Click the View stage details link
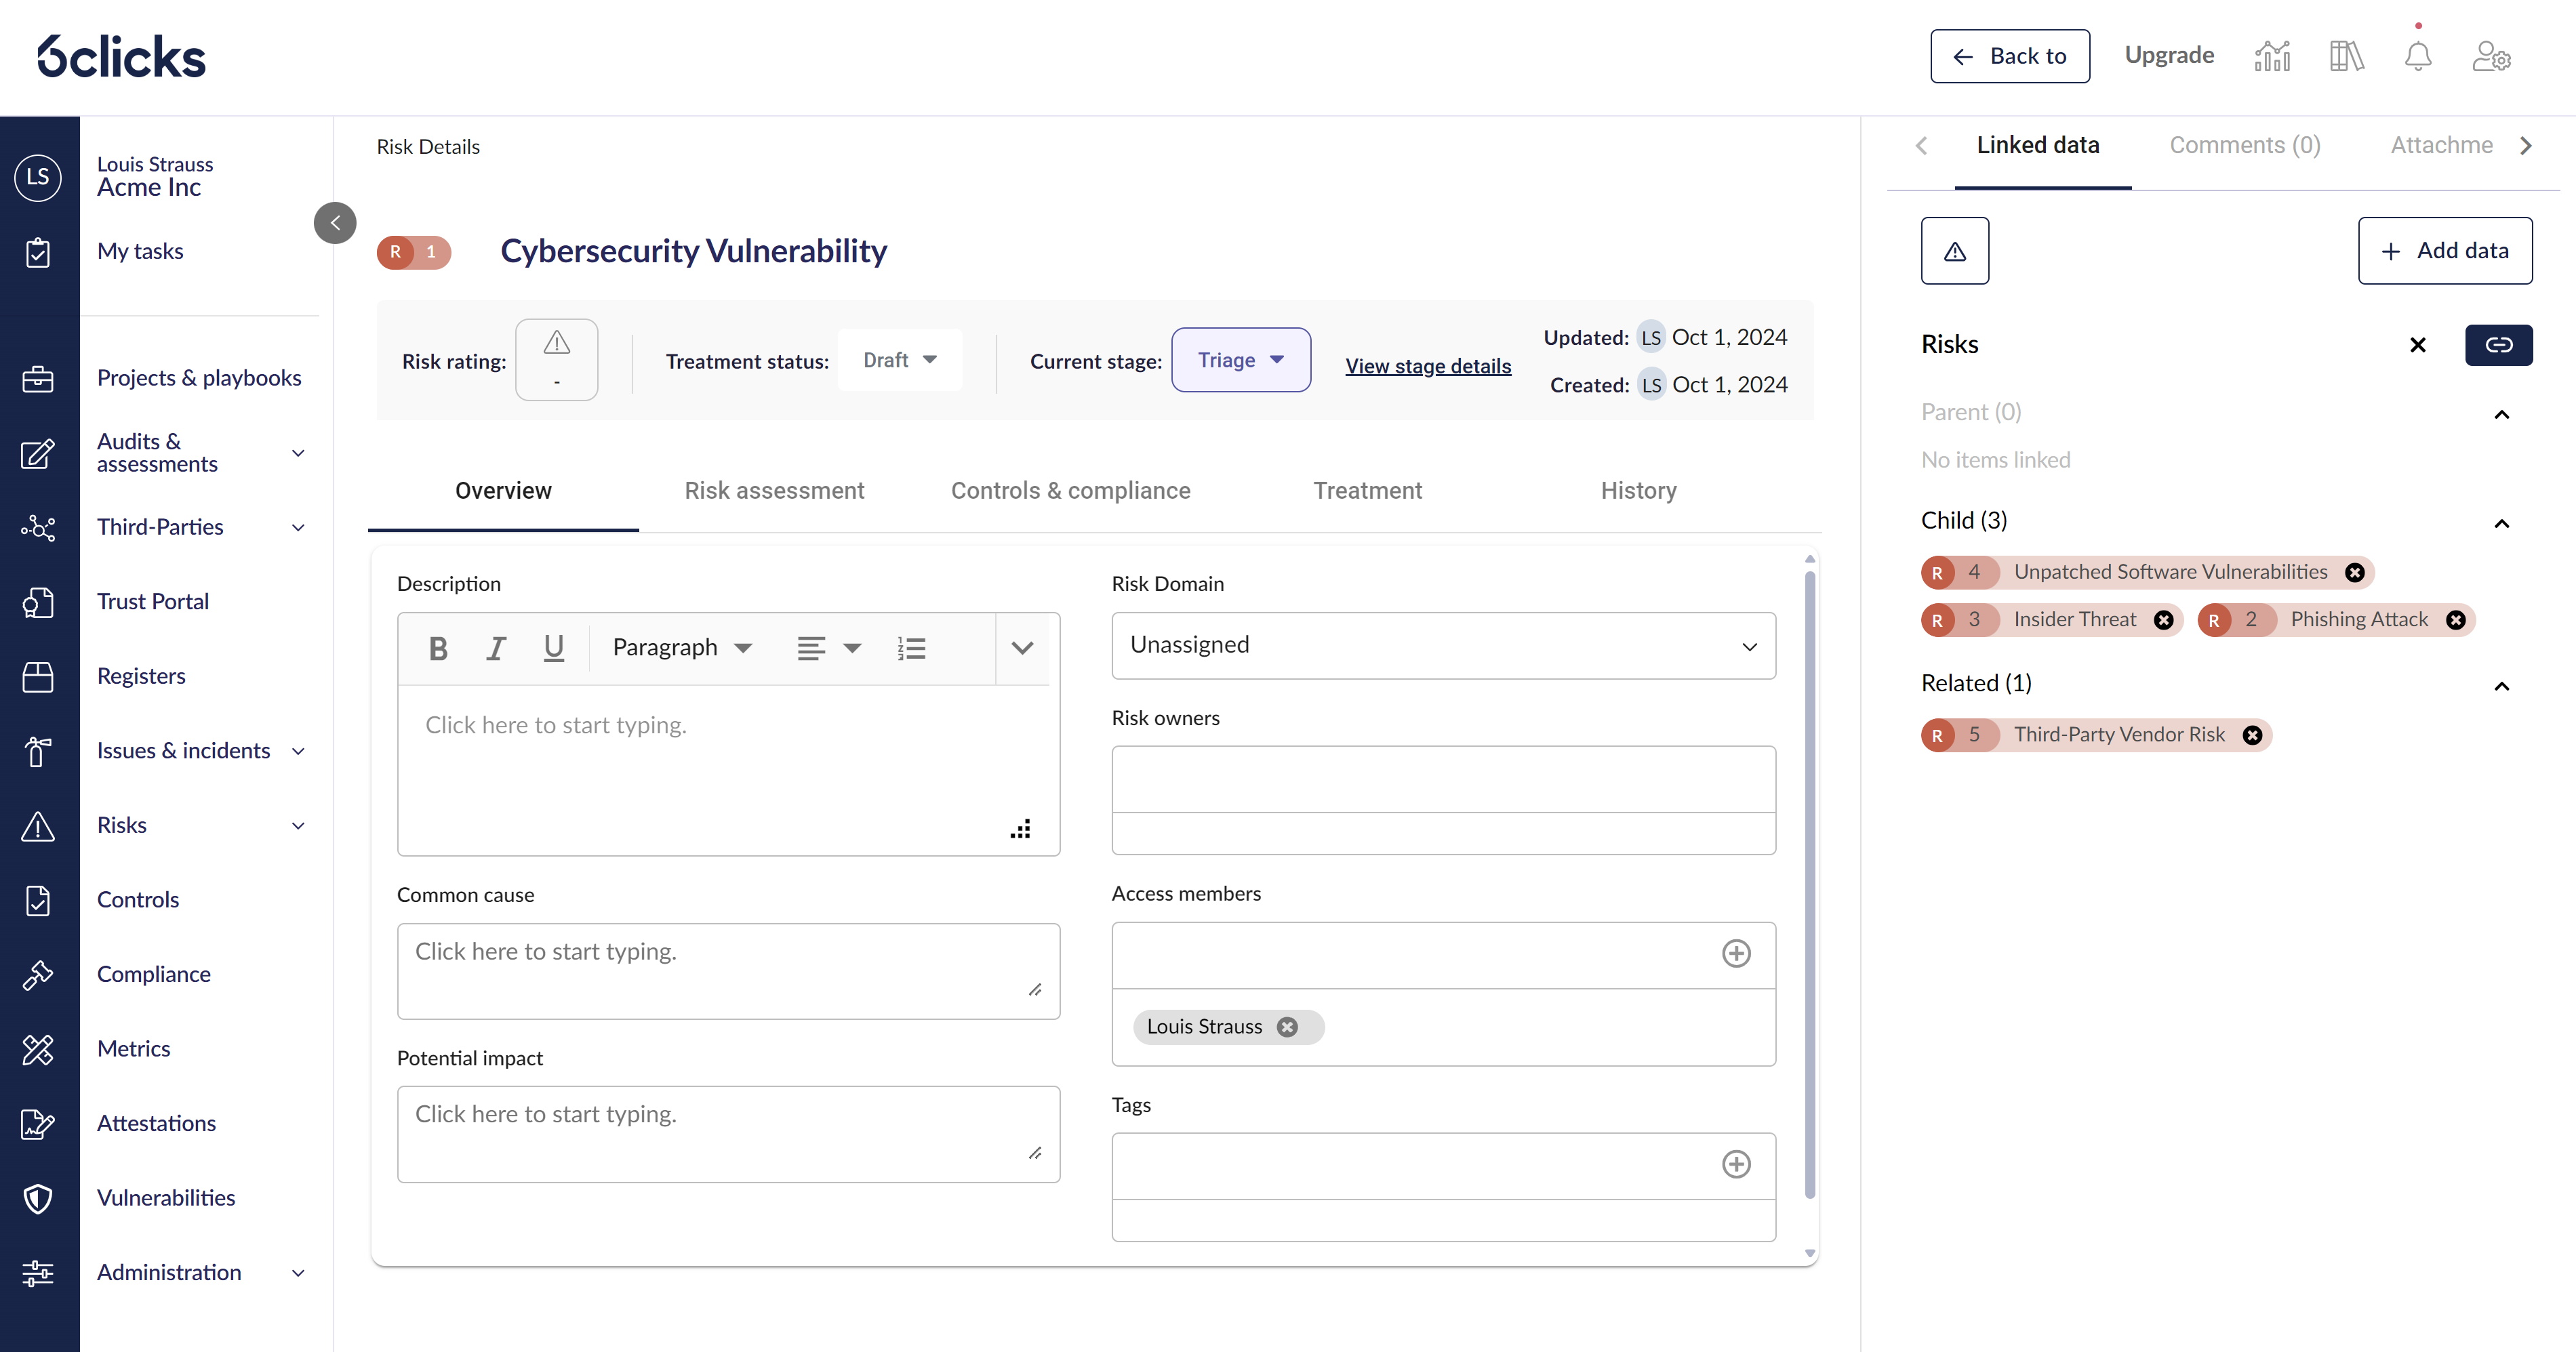Image resolution: width=2576 pixels, height=1352 pixels. point(1427,366)
